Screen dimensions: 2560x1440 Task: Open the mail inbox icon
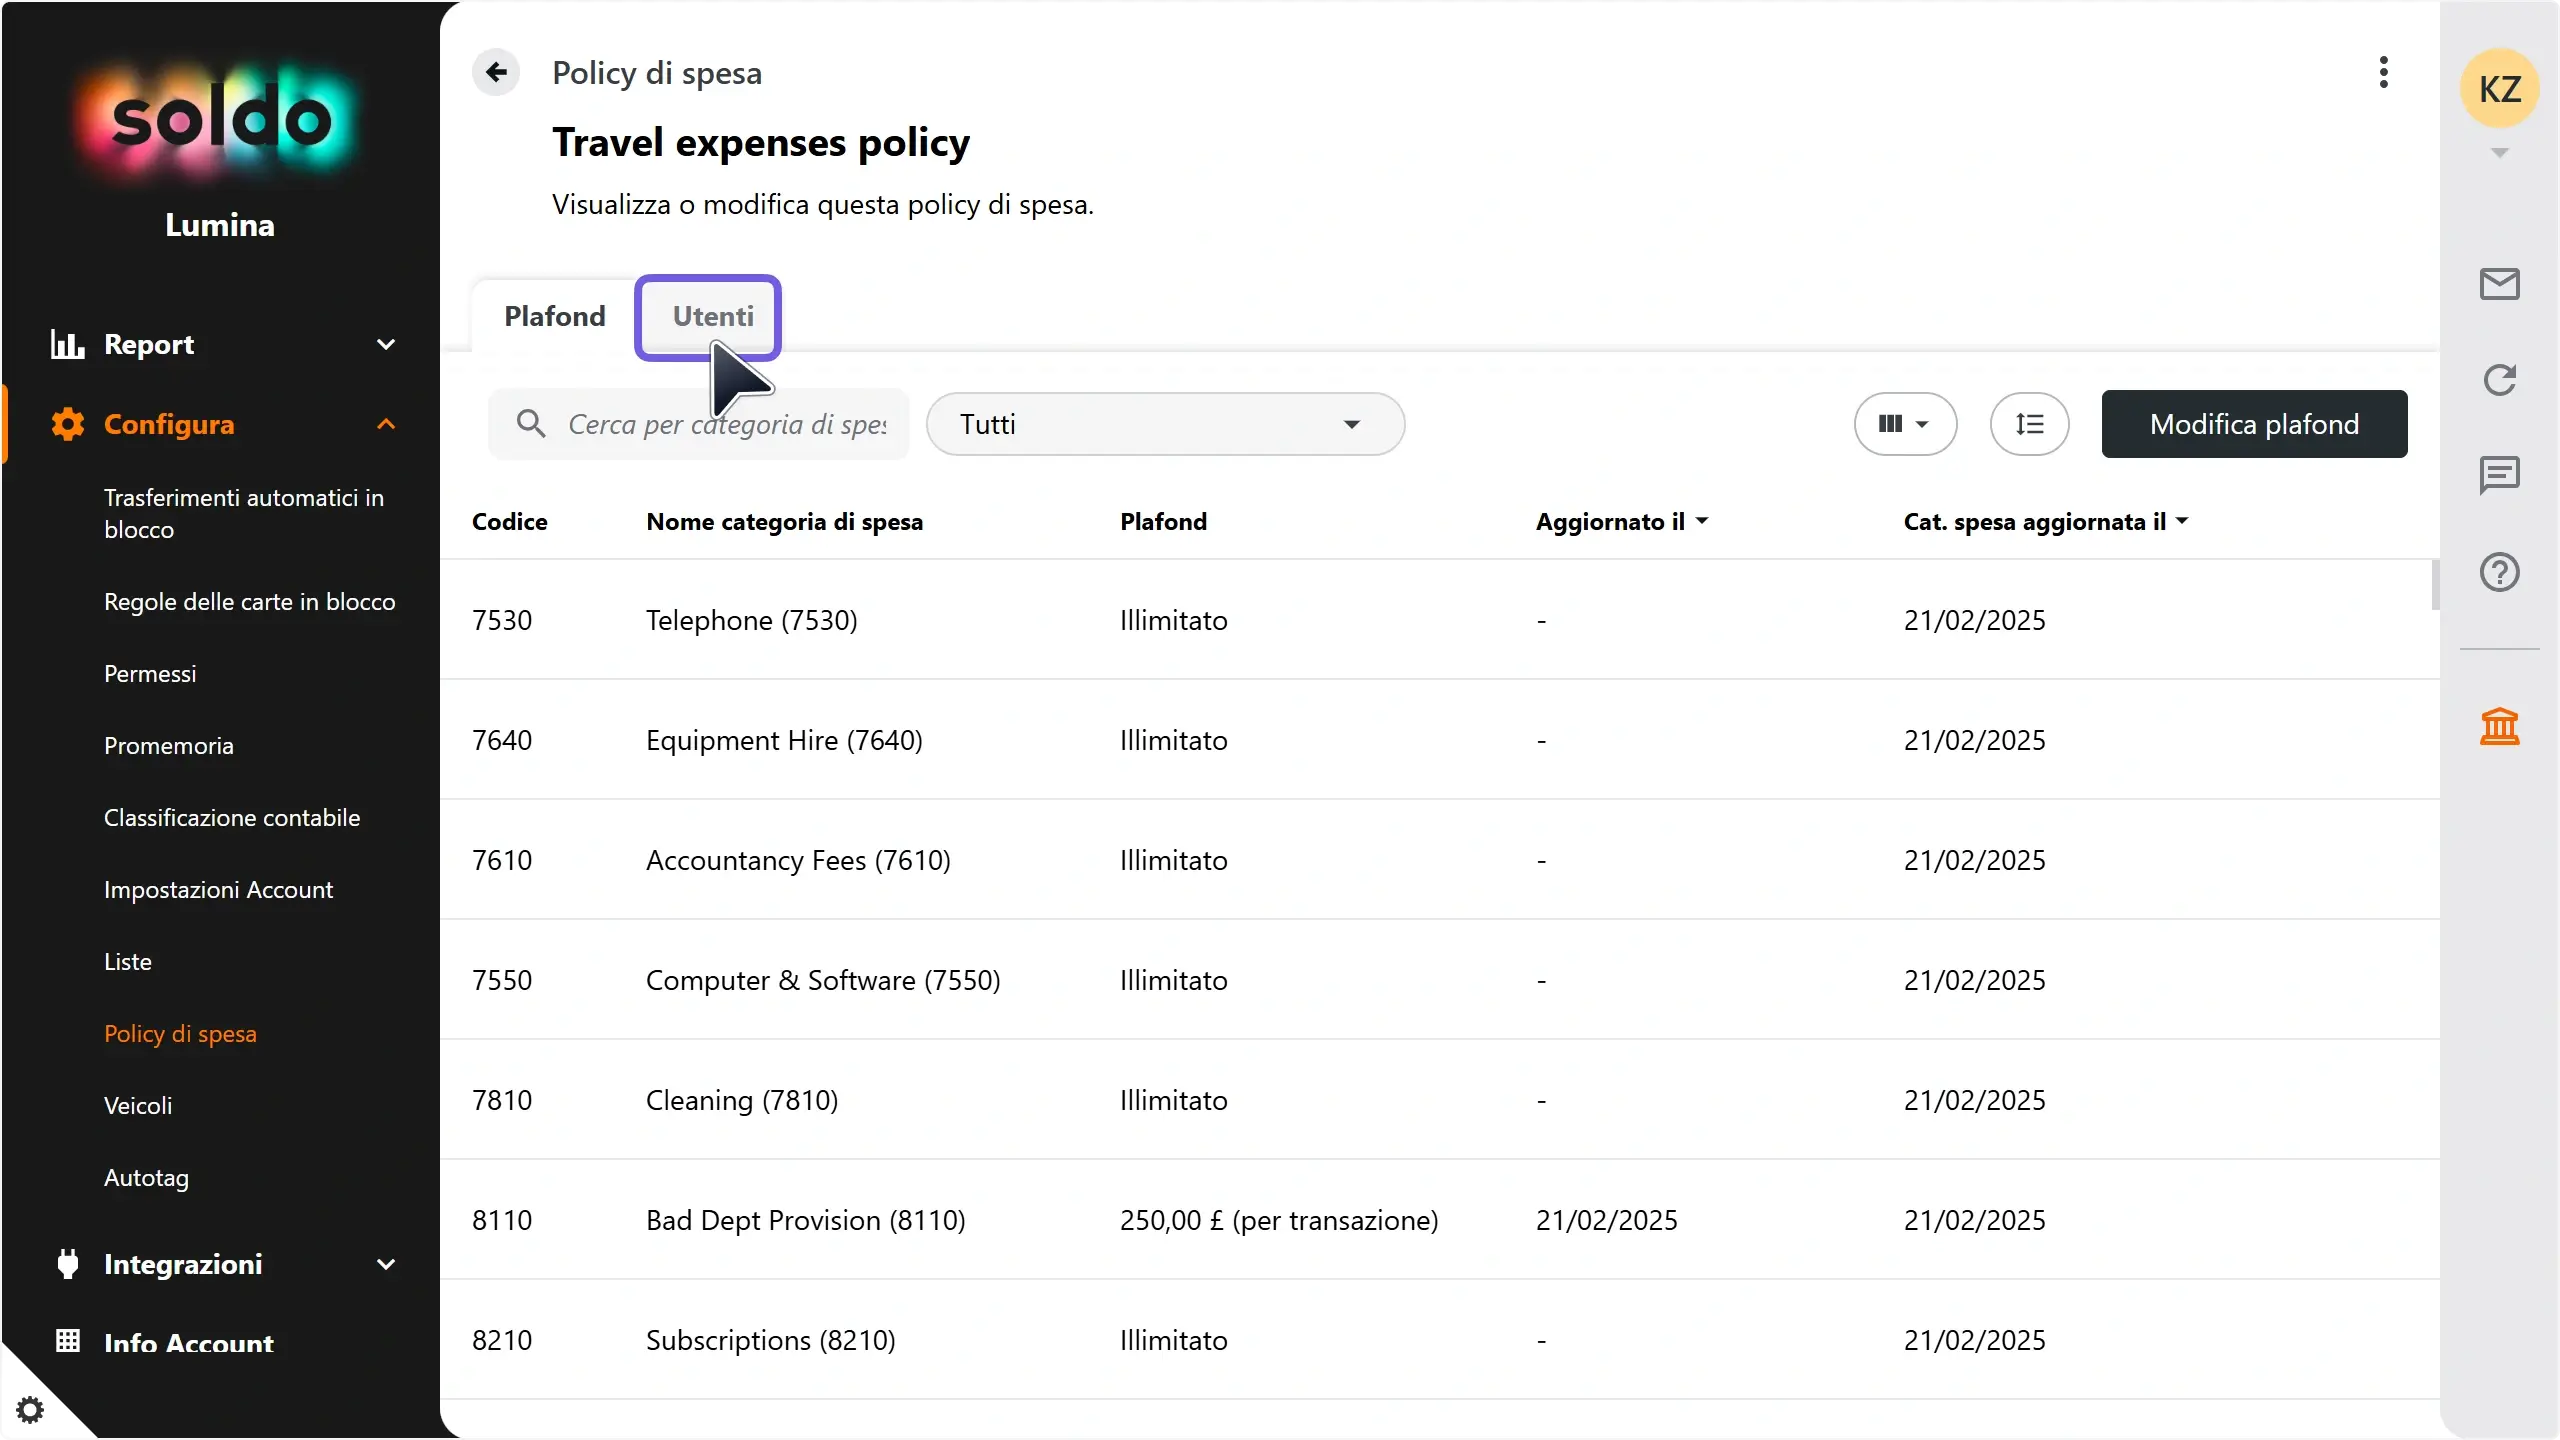coord(2499,284)
